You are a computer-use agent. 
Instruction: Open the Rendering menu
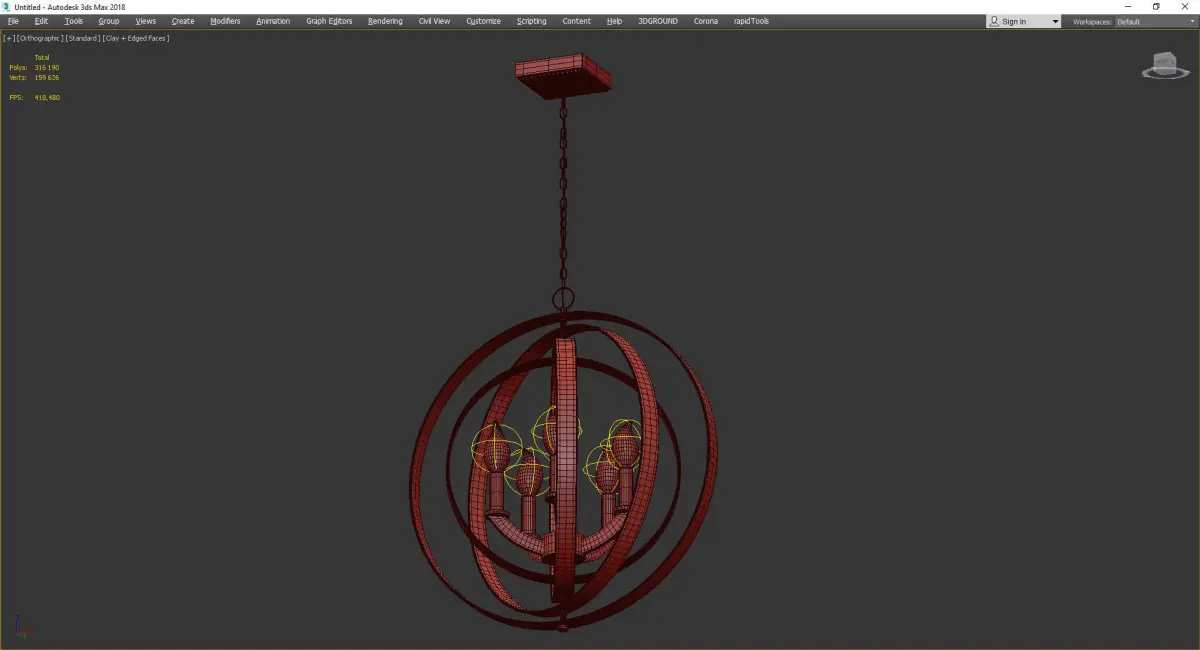(385, 21)
